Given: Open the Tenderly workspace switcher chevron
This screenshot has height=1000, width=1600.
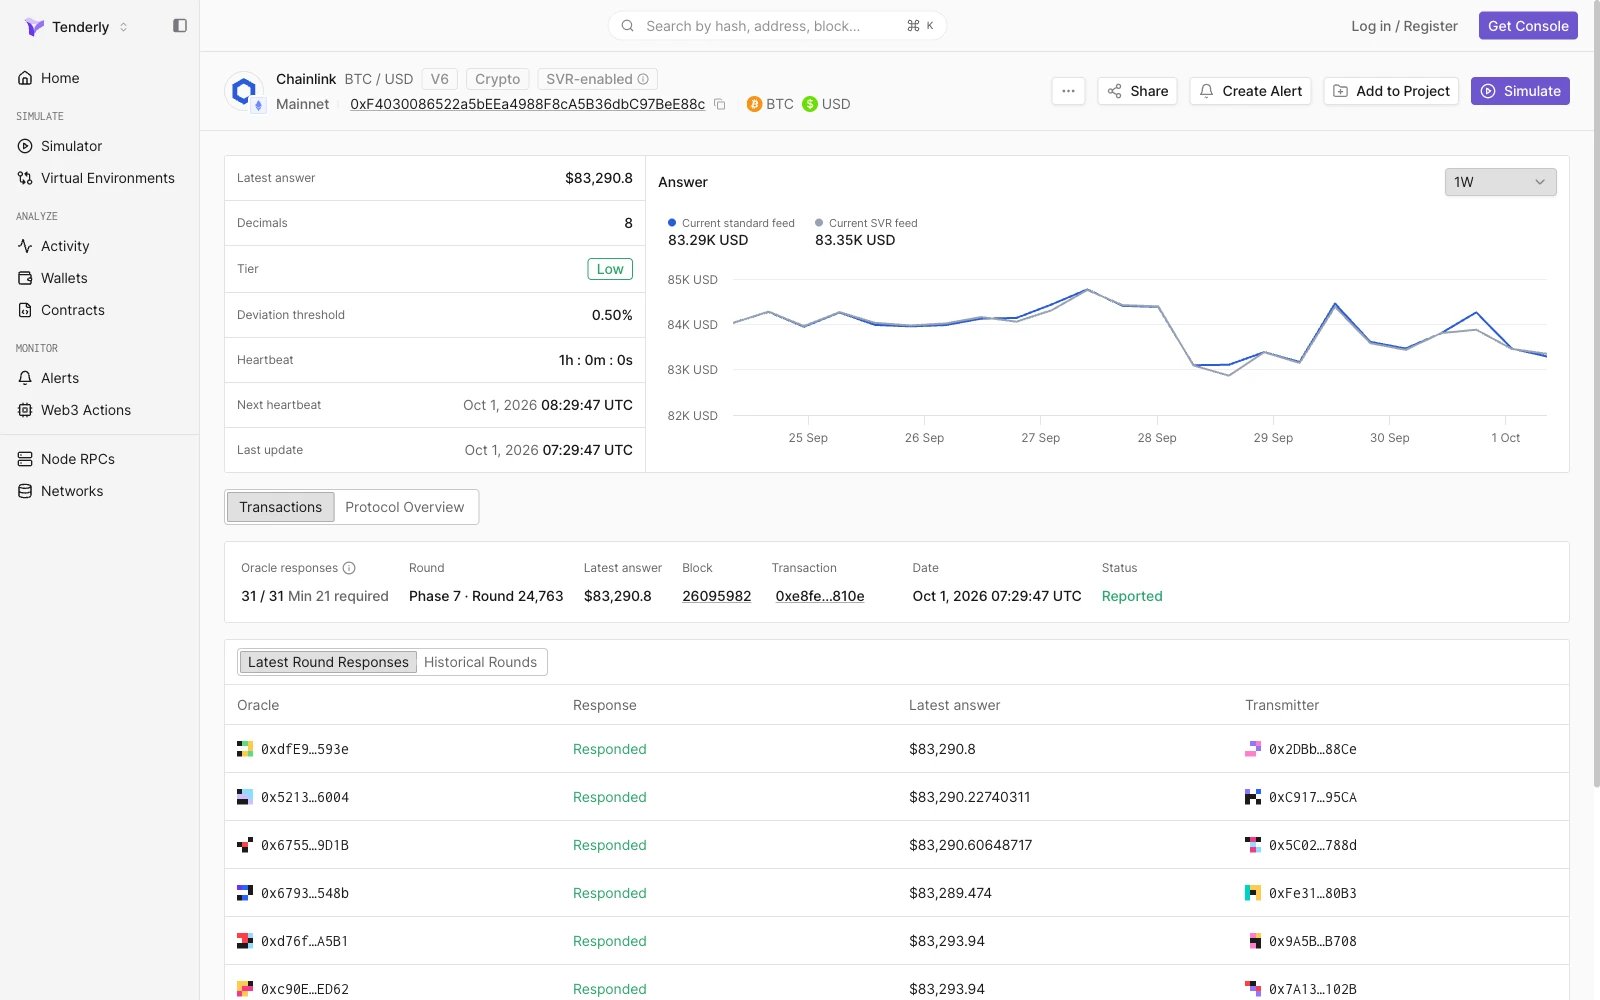Looking at the screenshot, I should (x=123, y=27).
